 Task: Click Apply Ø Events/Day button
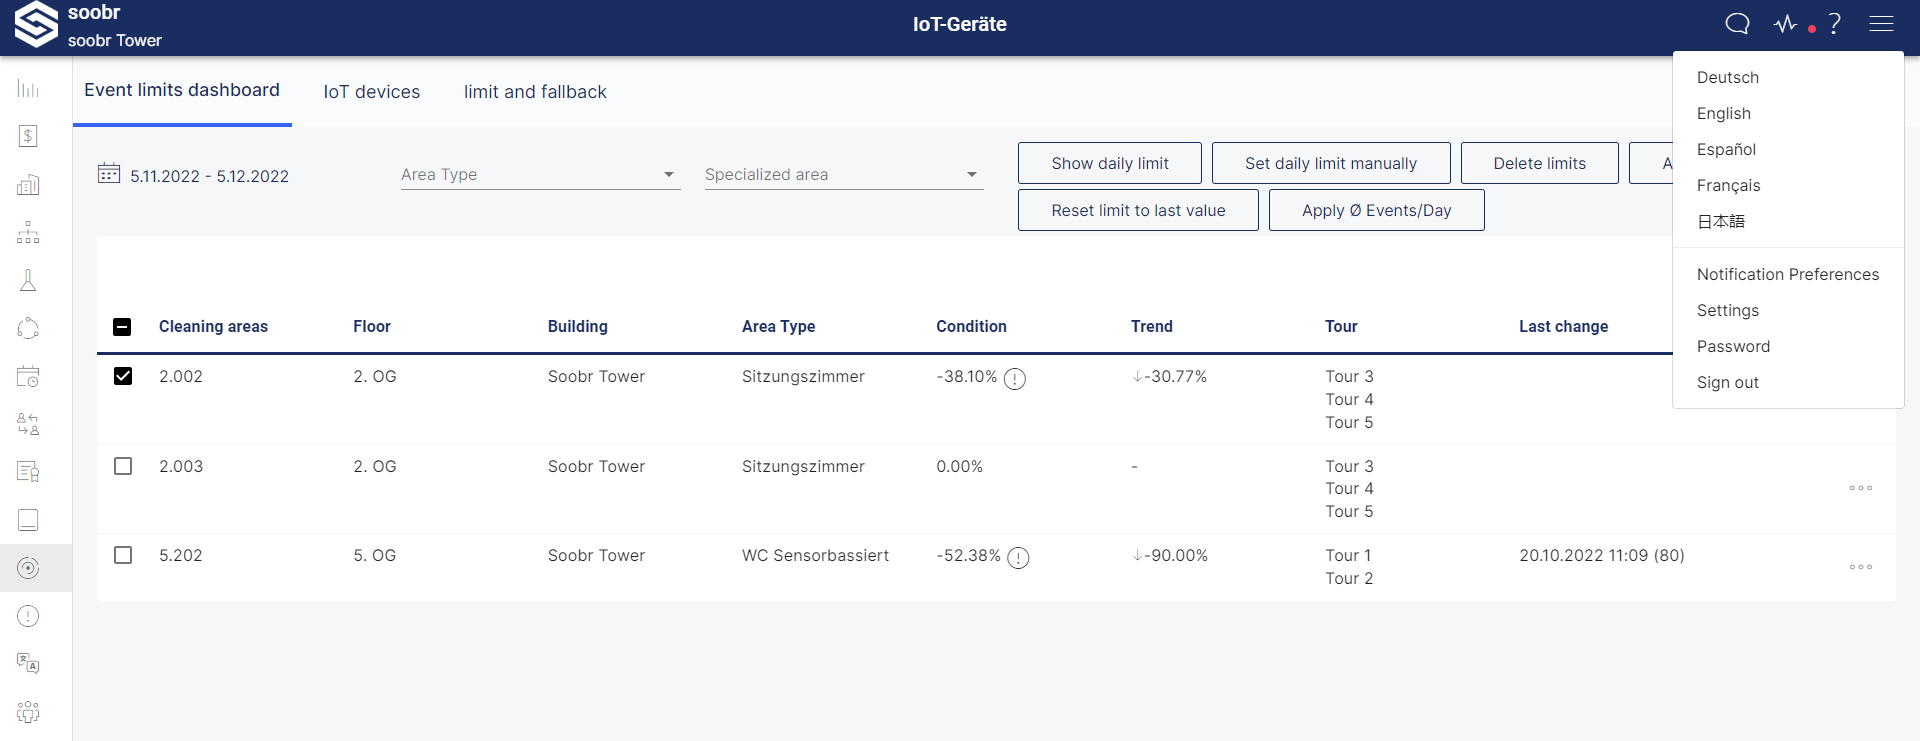(x=1376, y=210)
